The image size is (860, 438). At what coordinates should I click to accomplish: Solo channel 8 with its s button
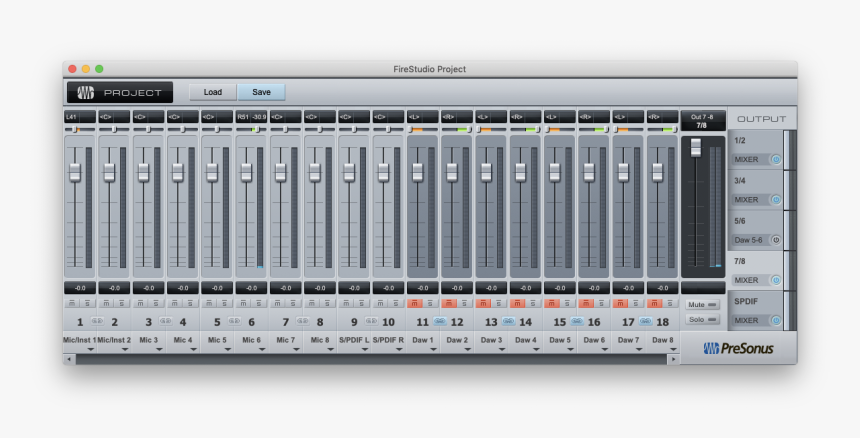point(327,303)
